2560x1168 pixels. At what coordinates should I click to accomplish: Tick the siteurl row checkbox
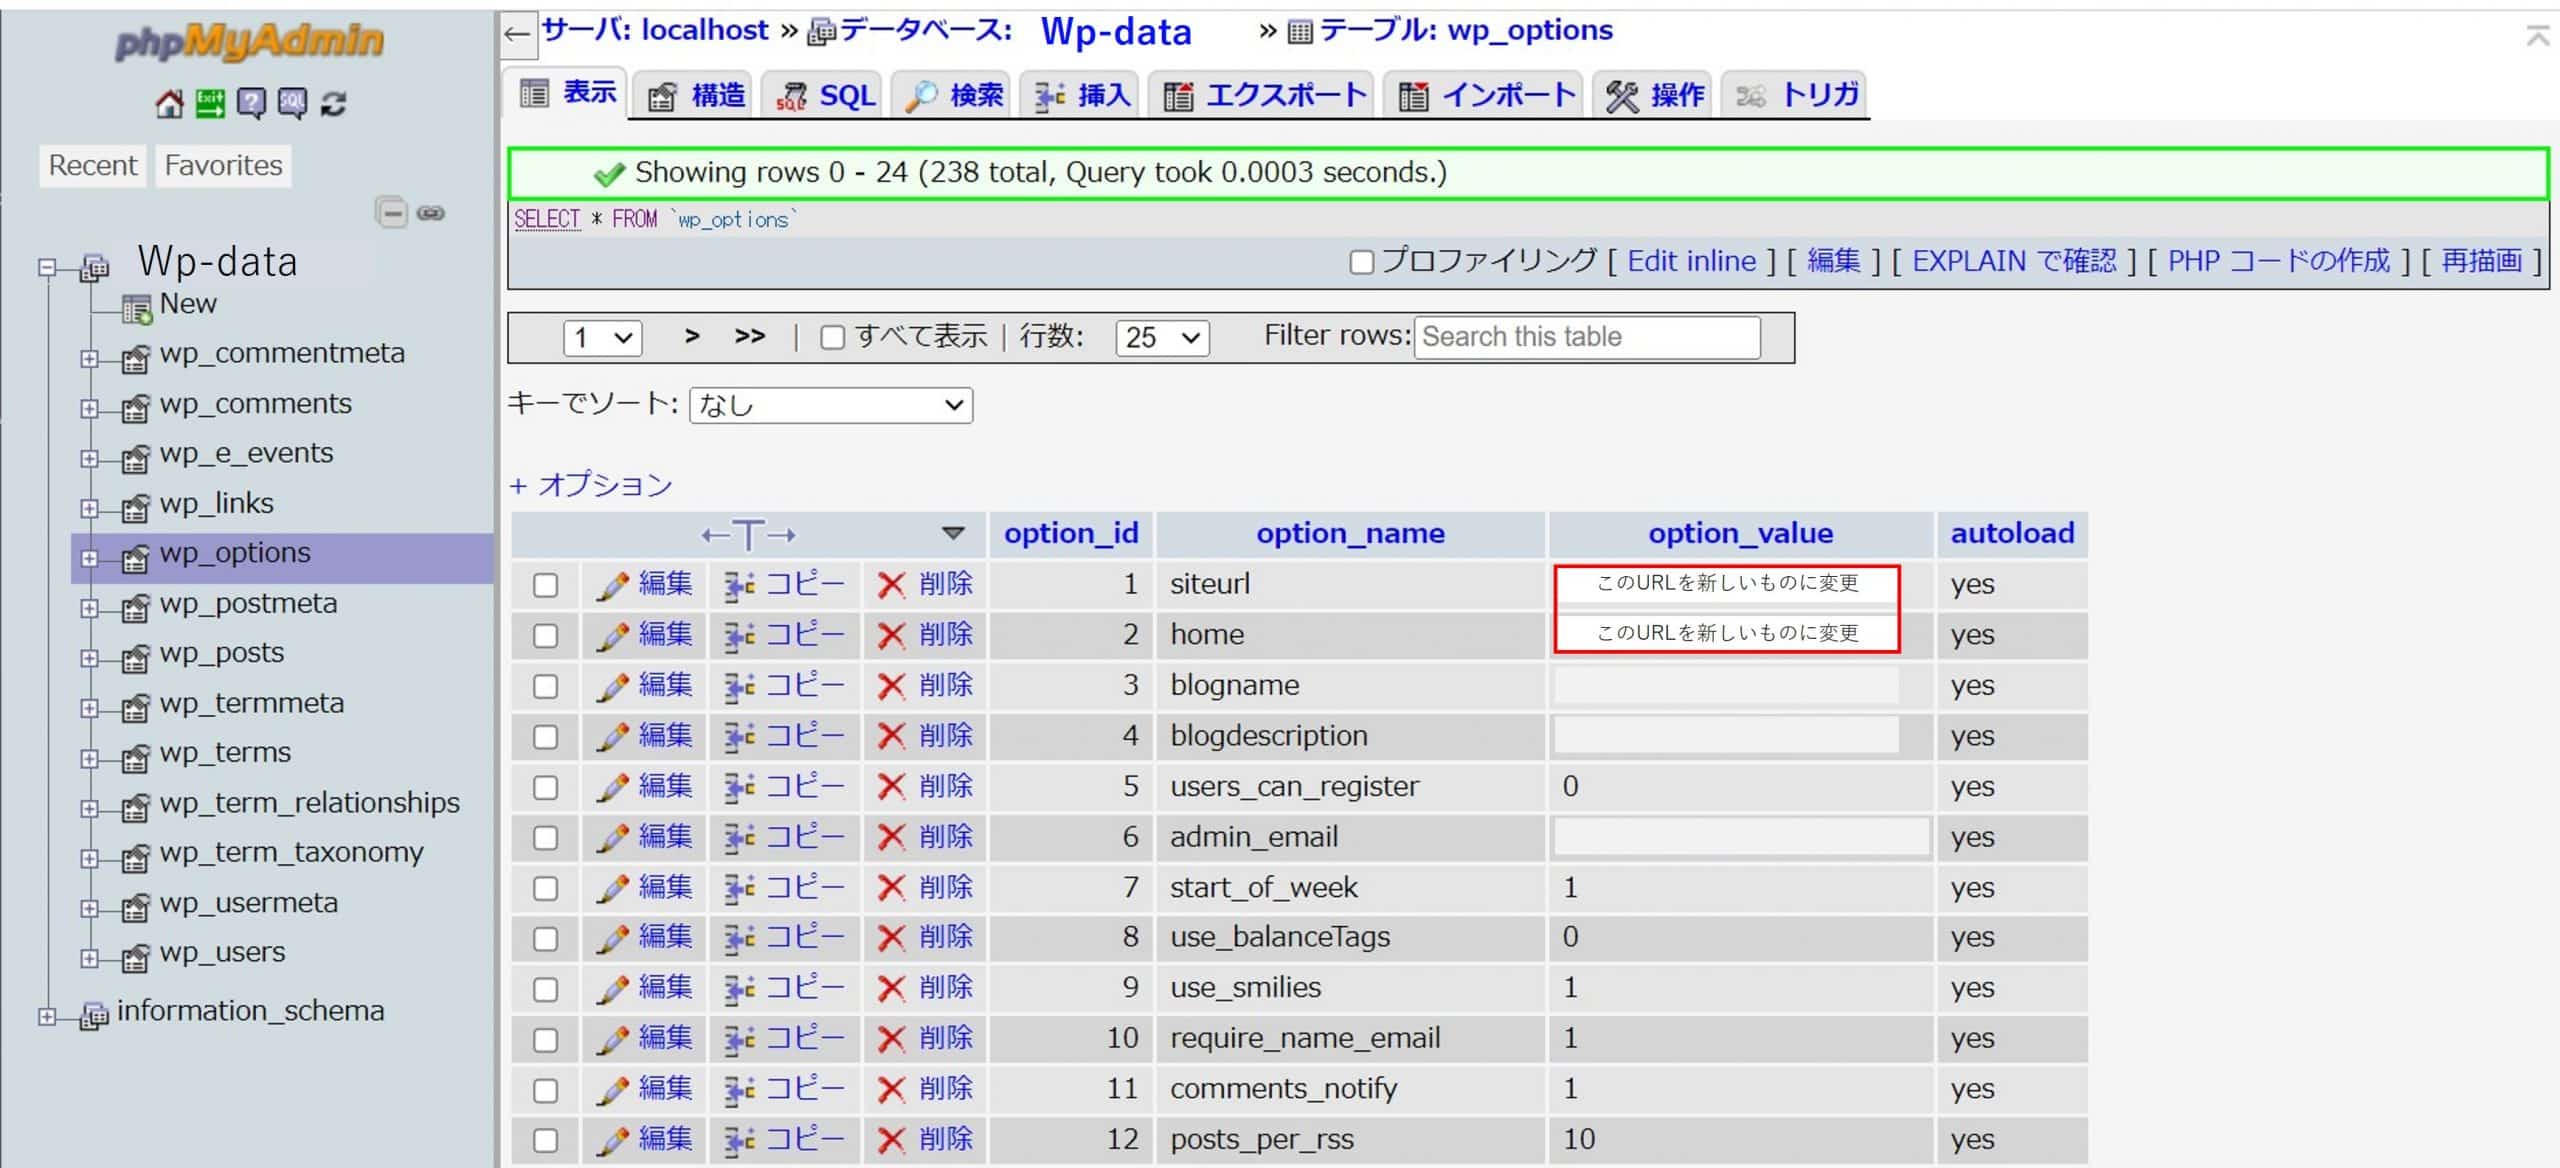[x=545, y=585]
